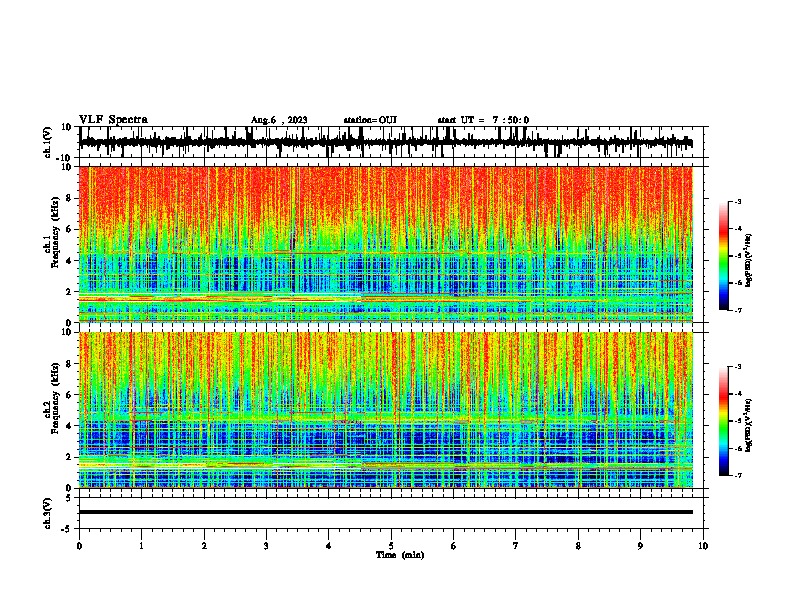The image size is (792, 612).
Task: Select the "Aug.6 , 2023" date text
Action: tap(279, 120)
